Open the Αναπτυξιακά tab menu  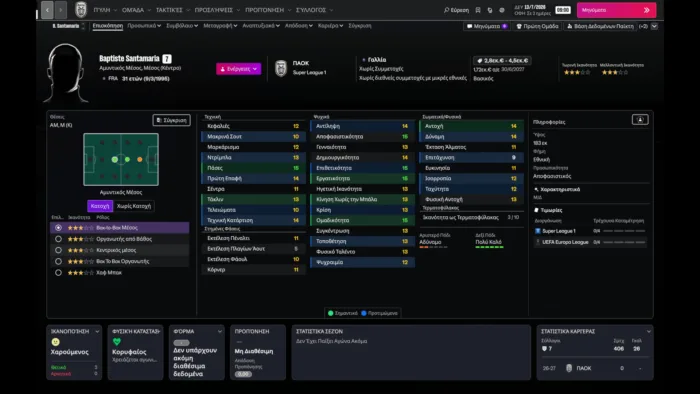(x=261, y=26)
